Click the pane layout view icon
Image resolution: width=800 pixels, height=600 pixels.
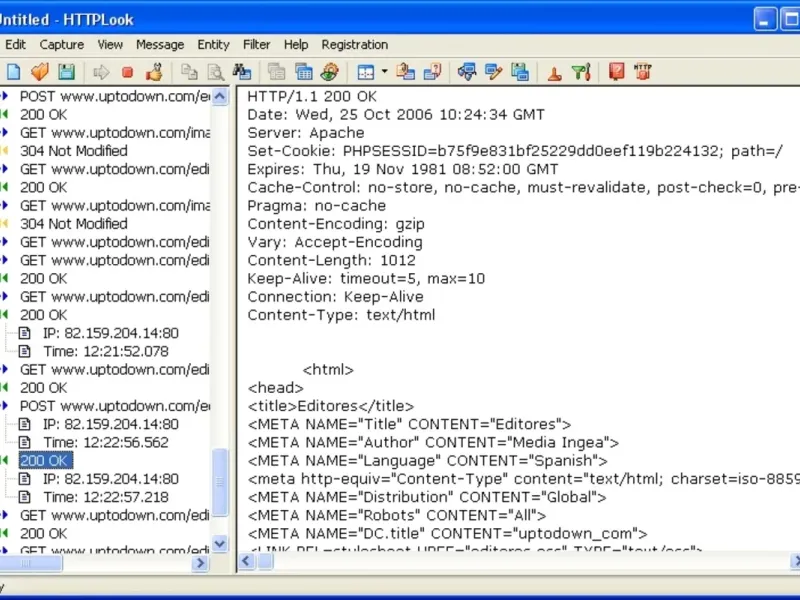pyautogui.click(x=366, y=72)
